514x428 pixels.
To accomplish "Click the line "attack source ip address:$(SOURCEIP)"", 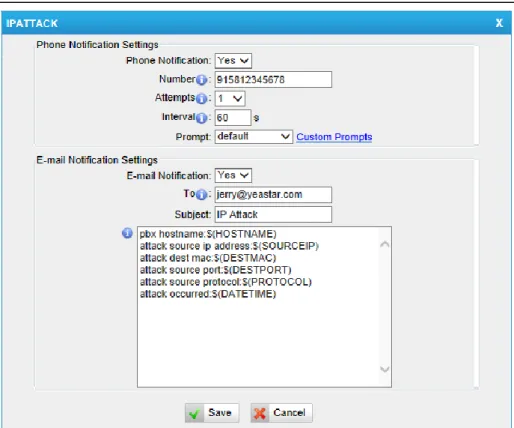I will 229,246.
